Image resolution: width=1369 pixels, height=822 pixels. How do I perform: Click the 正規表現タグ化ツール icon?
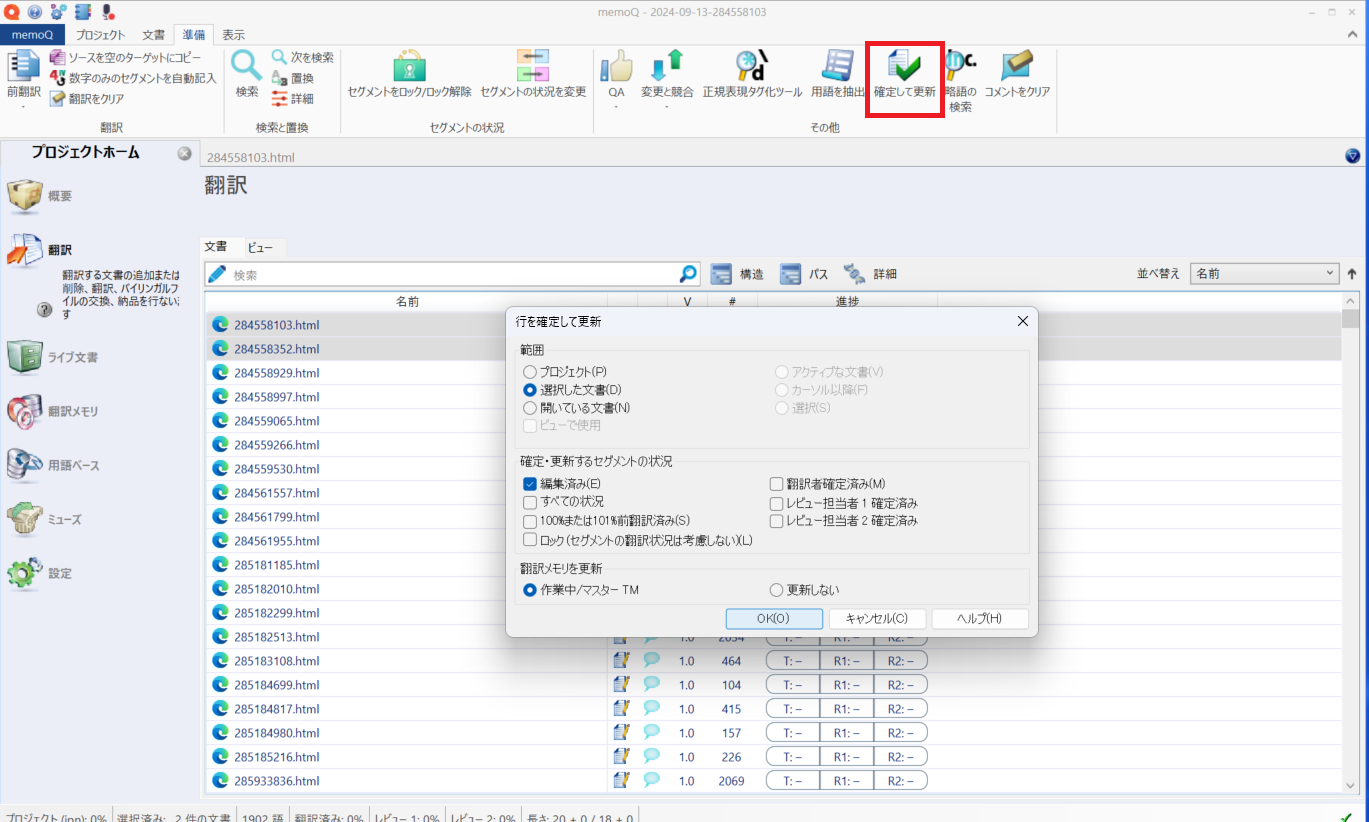point(751,66)
